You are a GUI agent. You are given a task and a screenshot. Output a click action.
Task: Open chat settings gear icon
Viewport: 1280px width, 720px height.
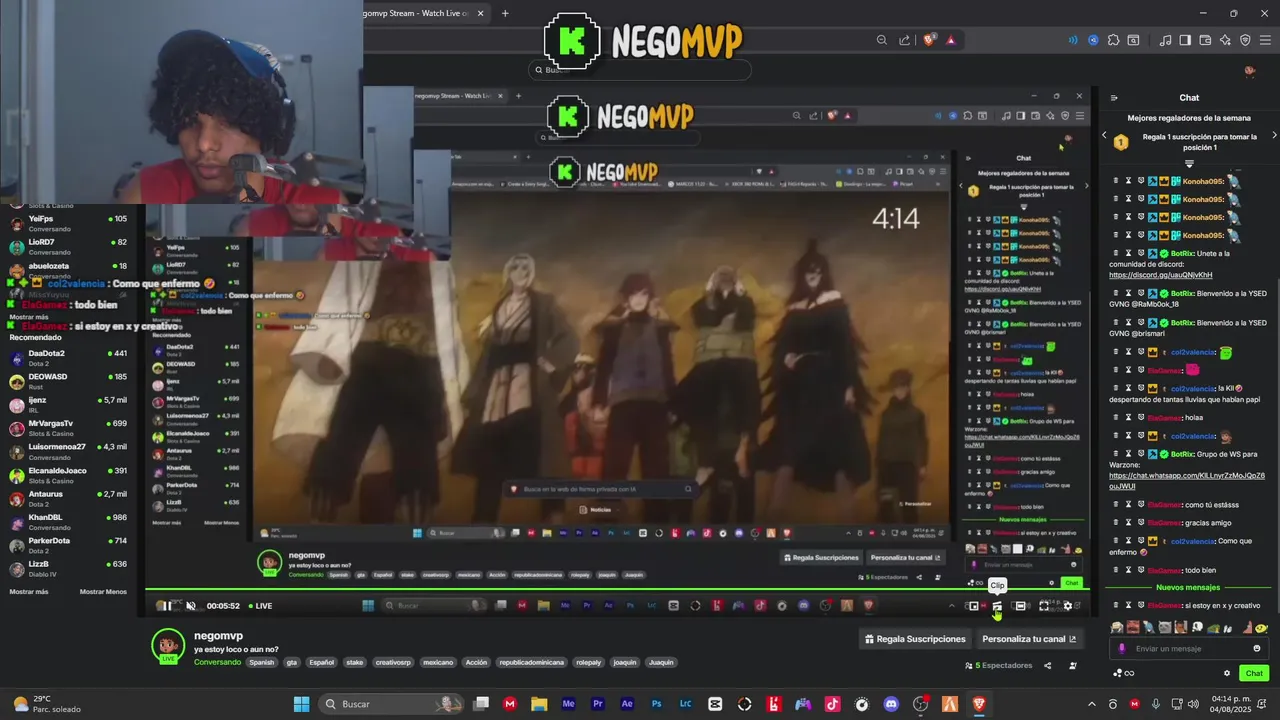[x=1227, y=673]
